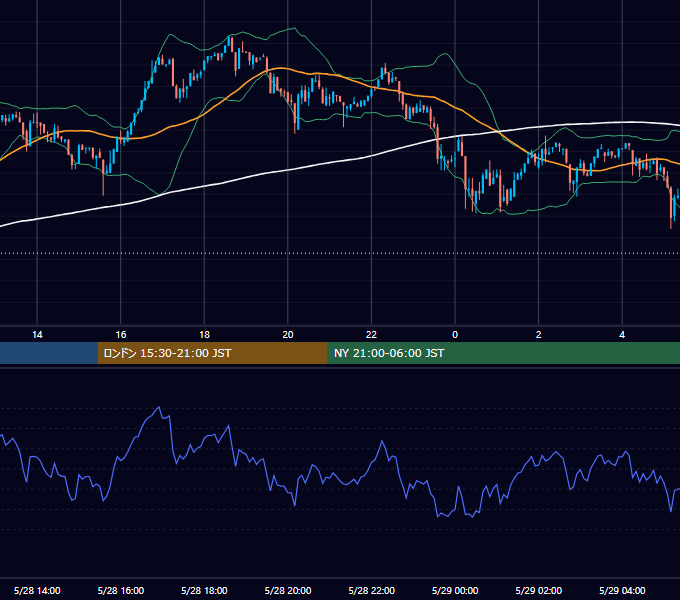Click hour label '16' on price chart axis

point(121,335)
